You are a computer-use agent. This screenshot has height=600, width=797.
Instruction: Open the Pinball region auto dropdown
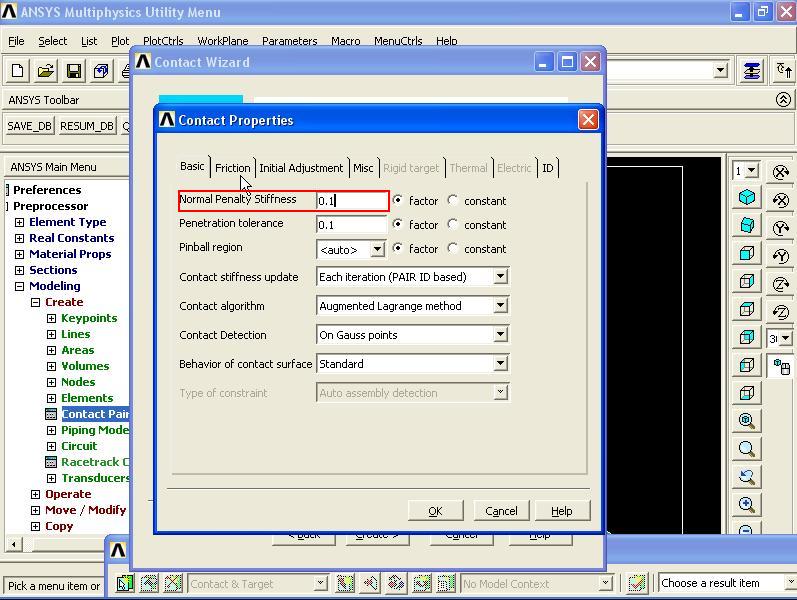tap(377, 249)
